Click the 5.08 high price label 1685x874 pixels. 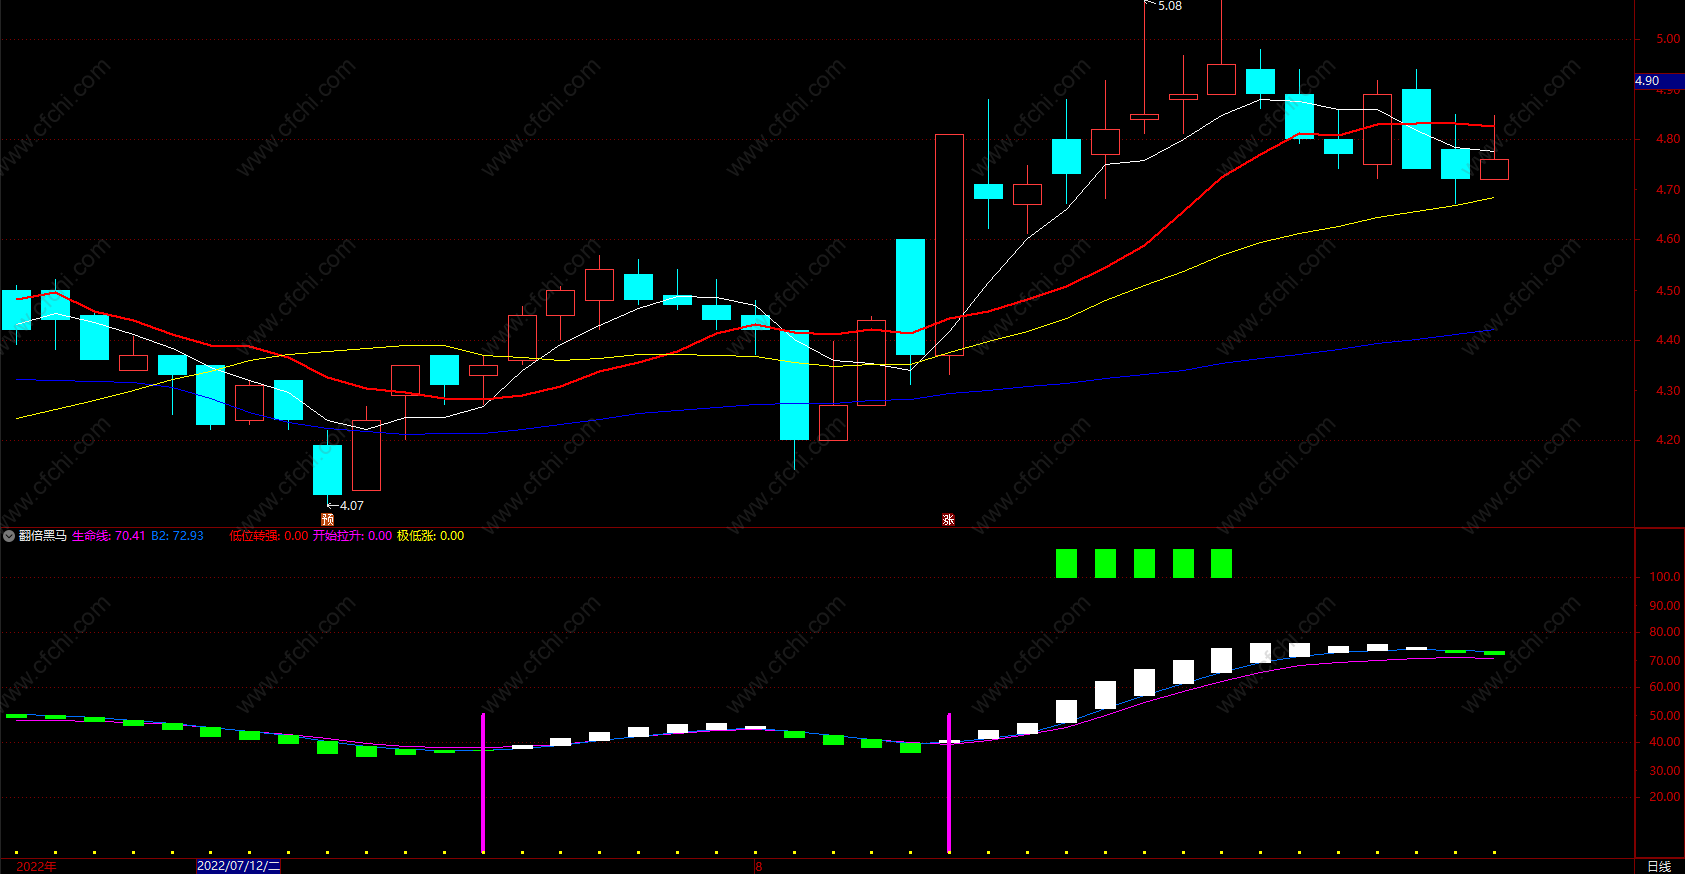1169,6
